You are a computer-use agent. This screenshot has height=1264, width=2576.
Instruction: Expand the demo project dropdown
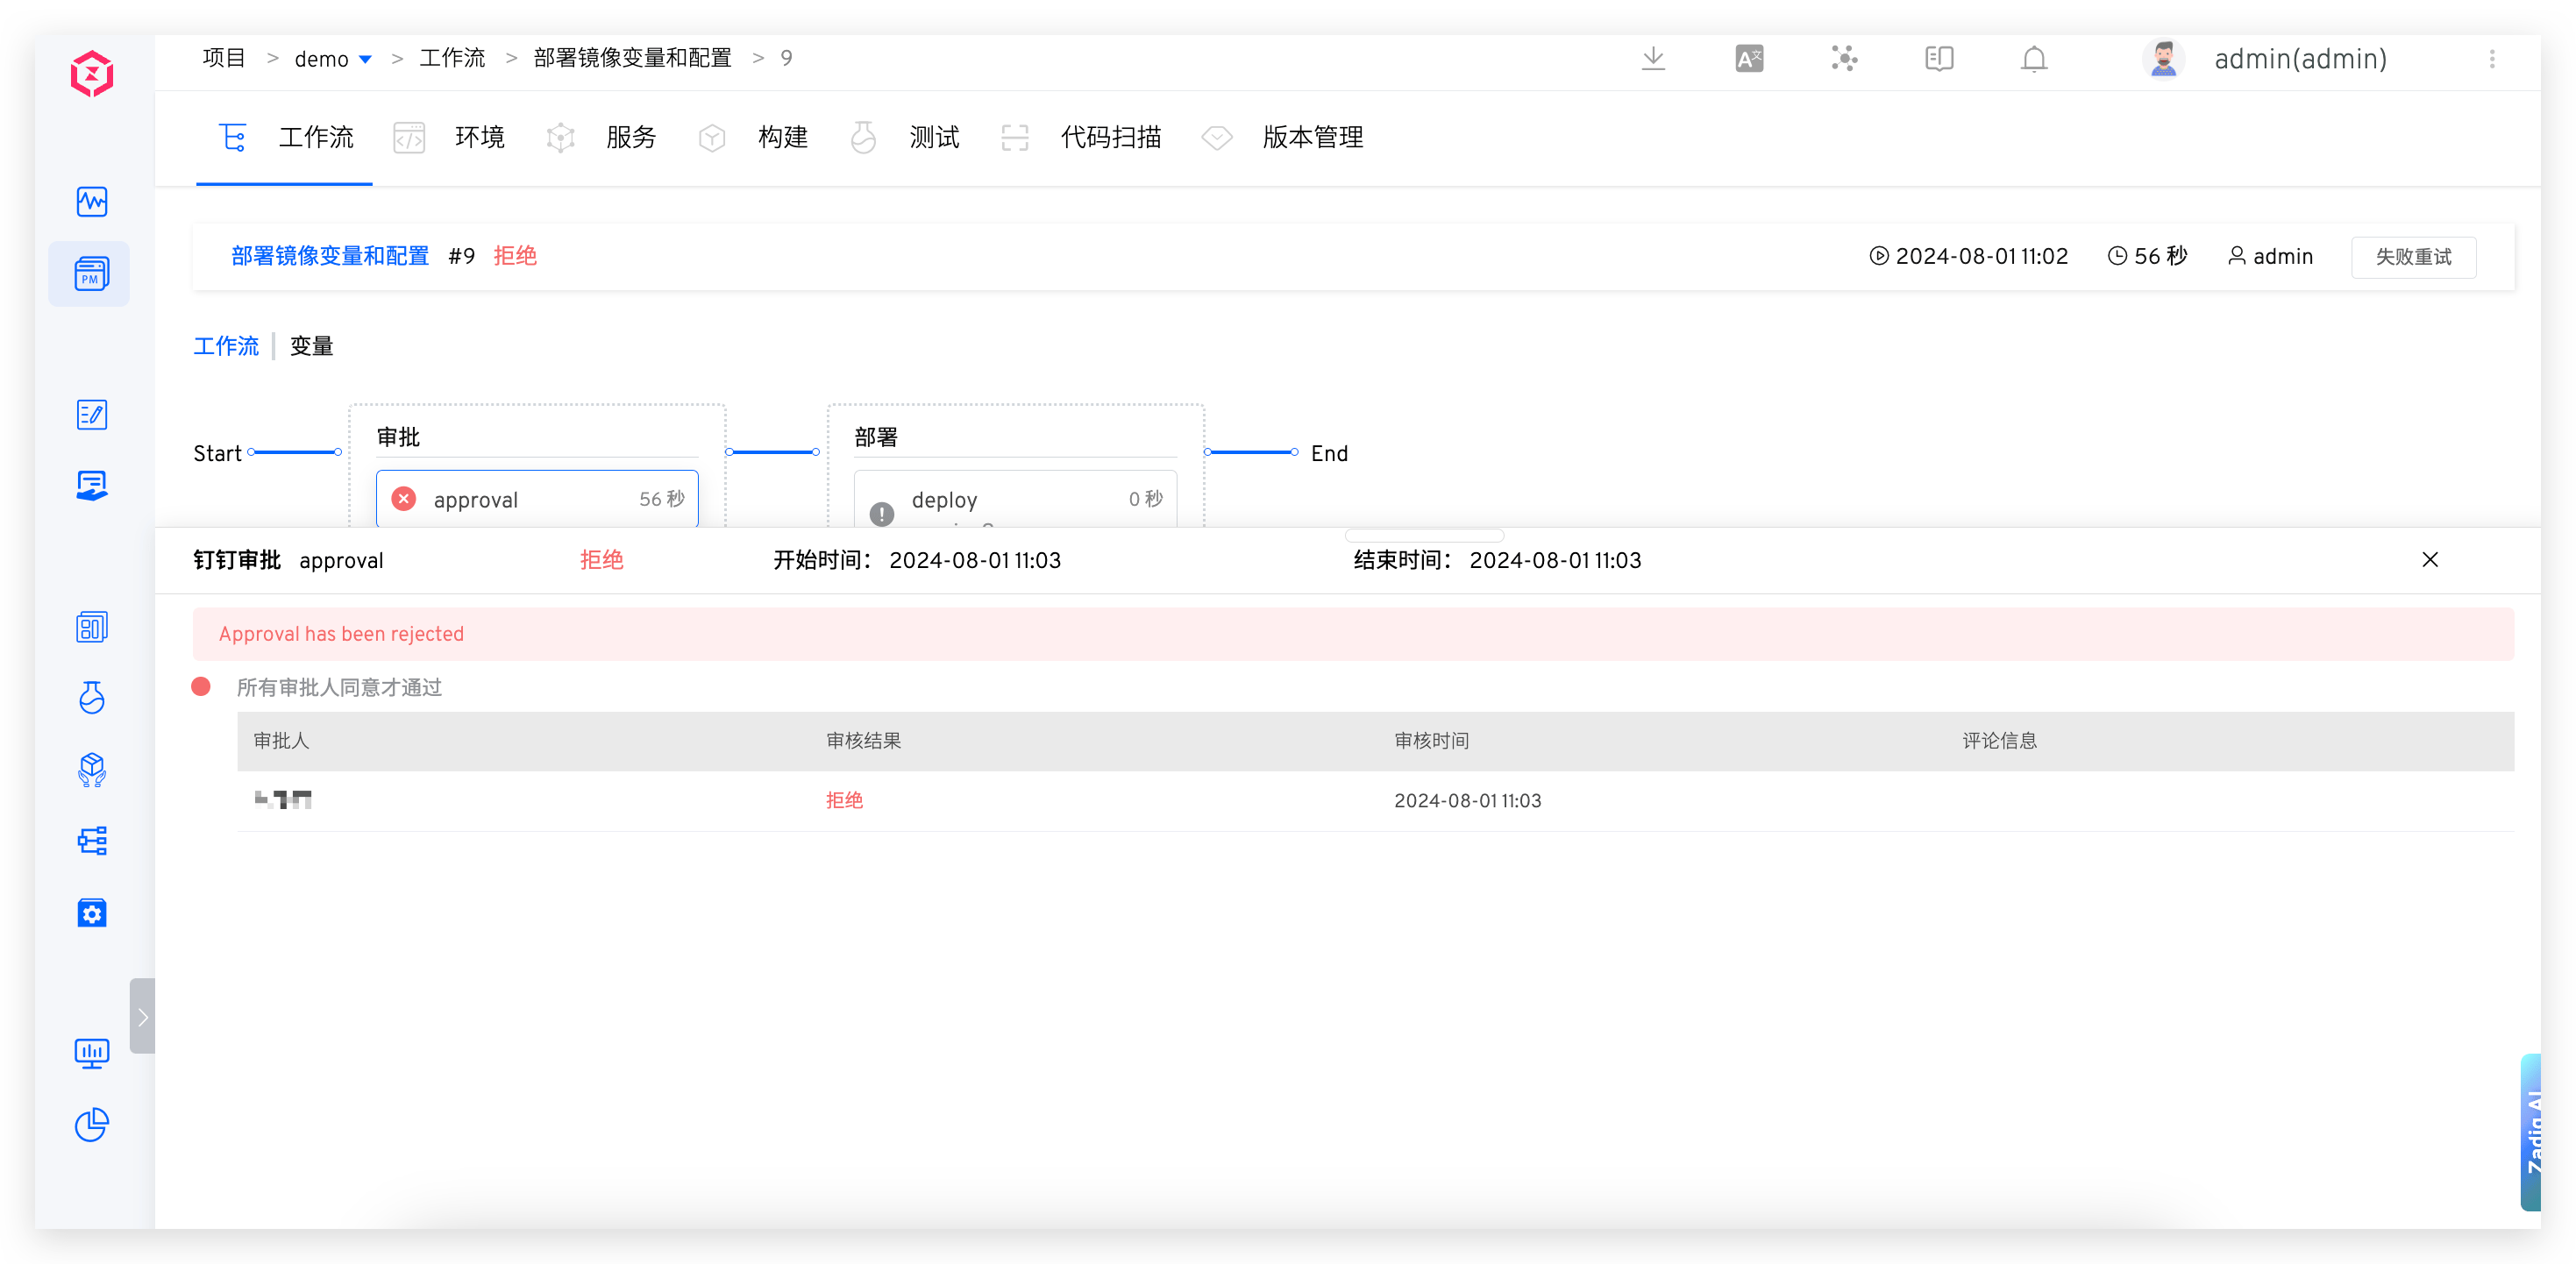coord(366,59)
